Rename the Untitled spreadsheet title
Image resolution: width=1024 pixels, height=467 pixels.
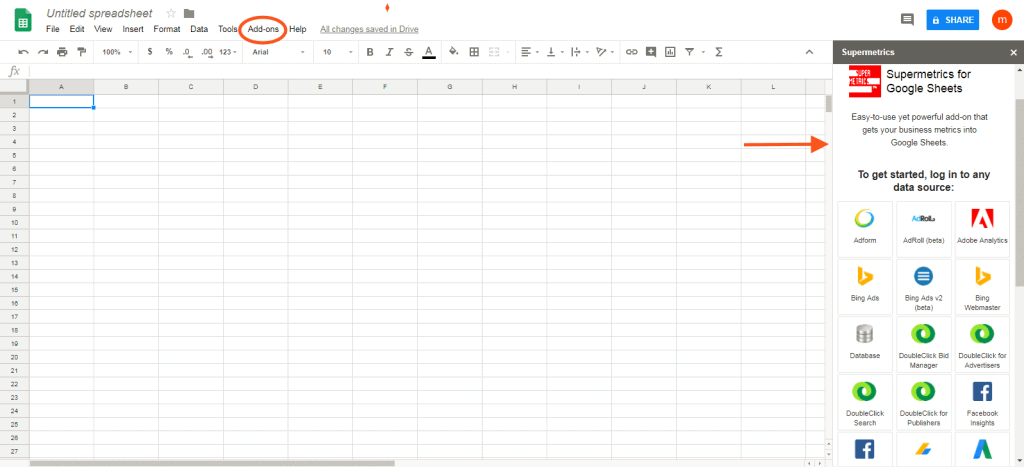99,13
